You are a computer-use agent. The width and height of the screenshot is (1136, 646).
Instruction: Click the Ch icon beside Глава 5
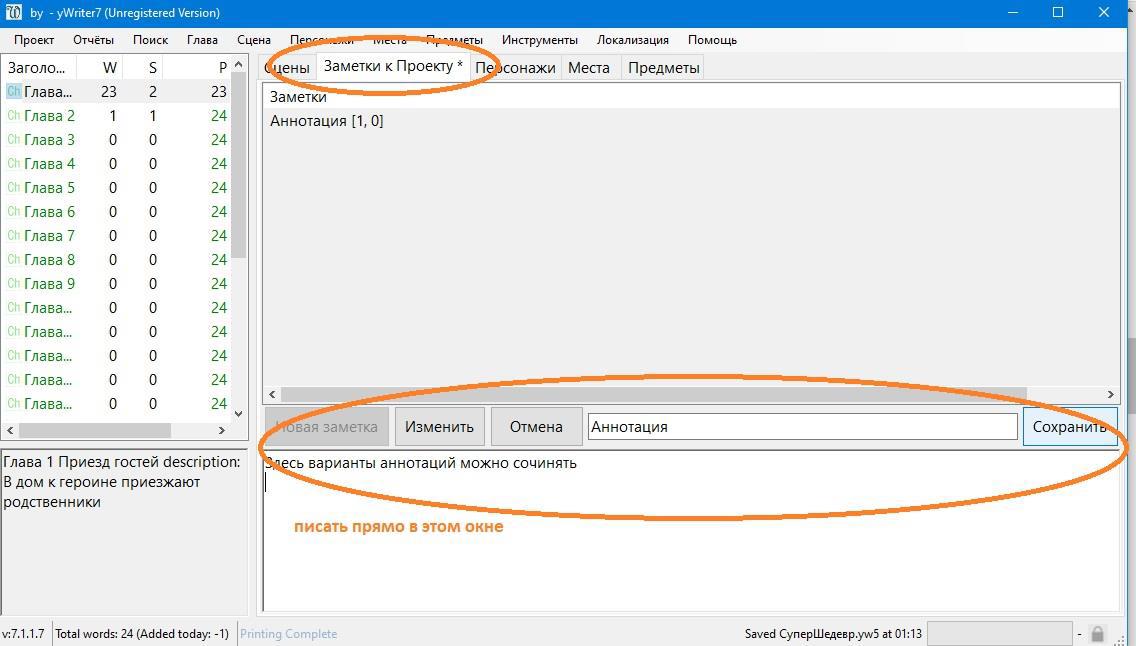[13, 188]
